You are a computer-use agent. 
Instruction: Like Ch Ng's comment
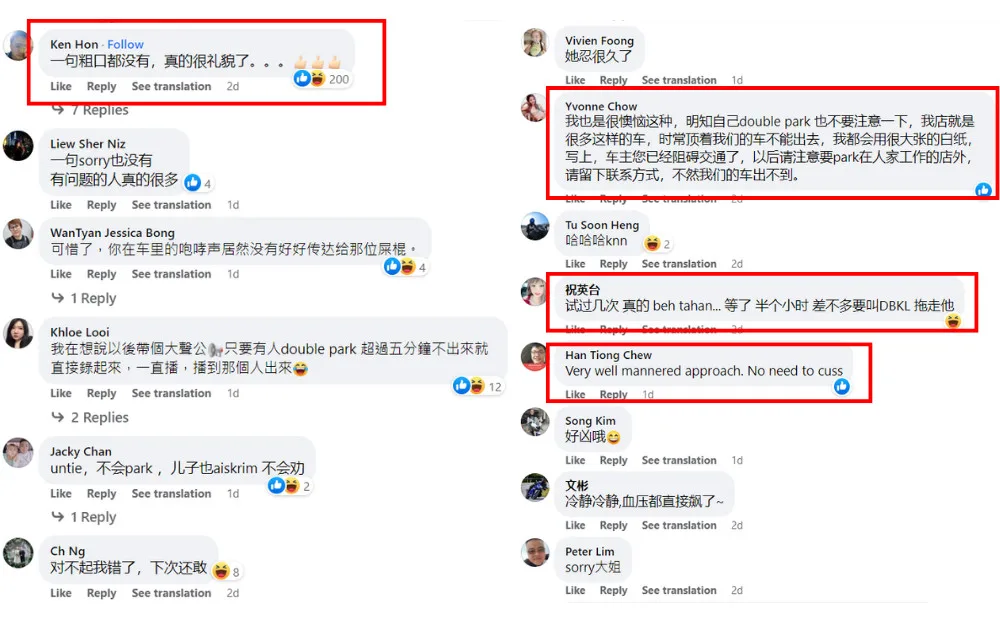tap(61, 593)
